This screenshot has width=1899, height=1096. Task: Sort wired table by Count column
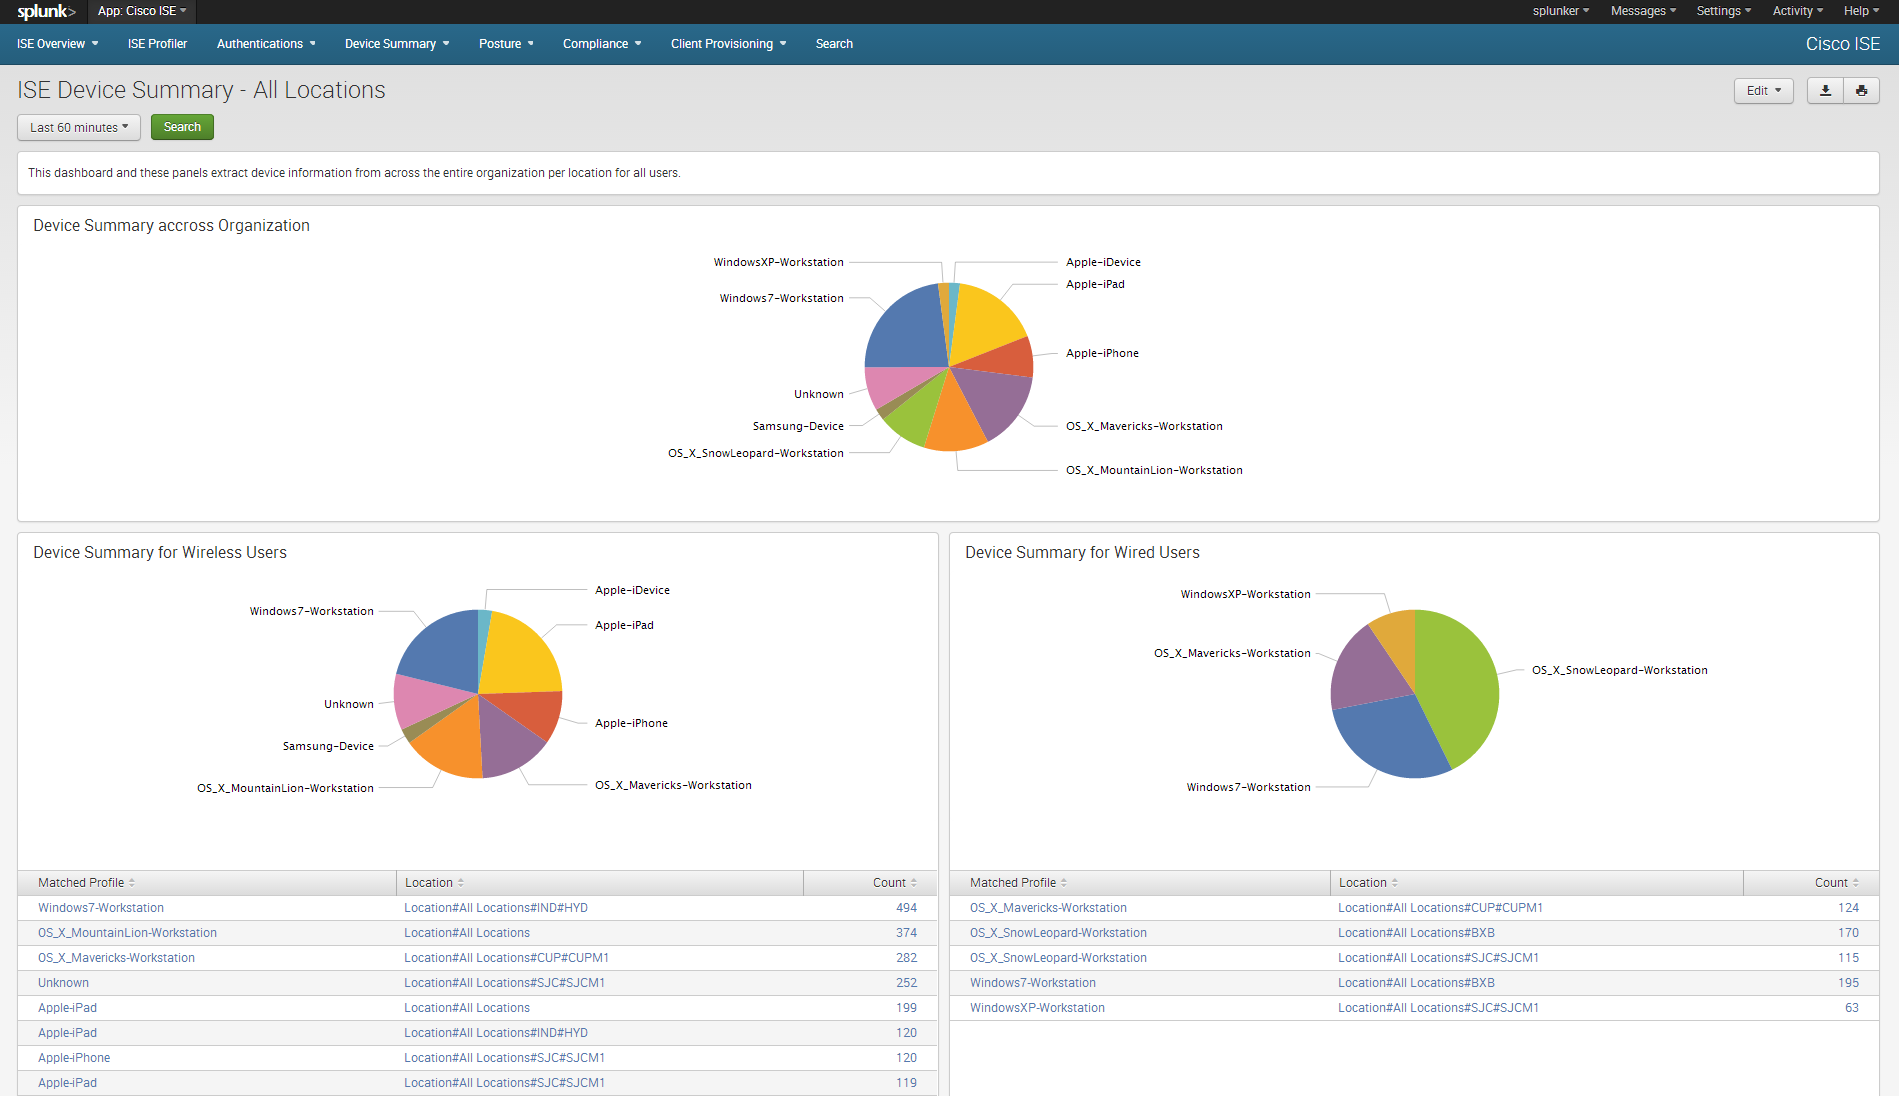[1836, 883]
